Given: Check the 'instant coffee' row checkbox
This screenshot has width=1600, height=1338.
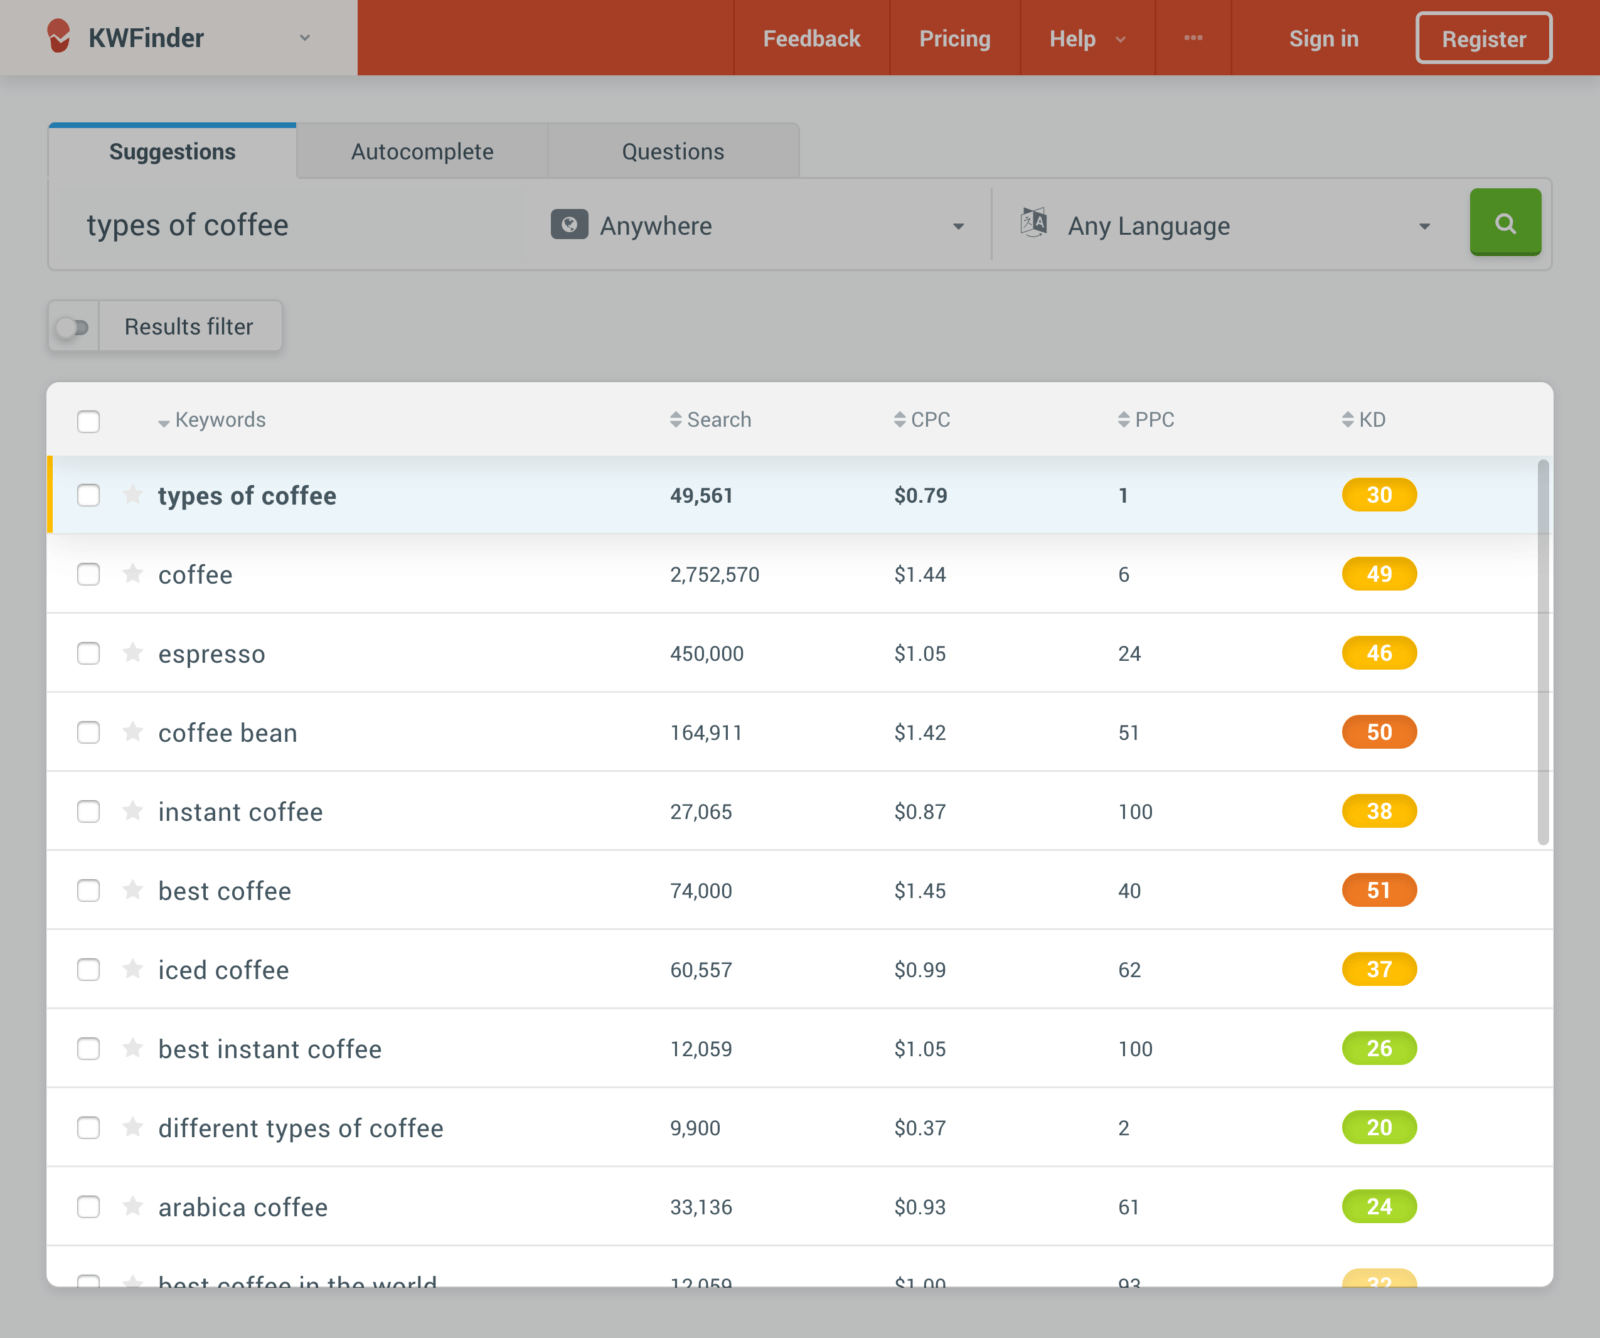Looking at the screenshot, I should (89, 811).
